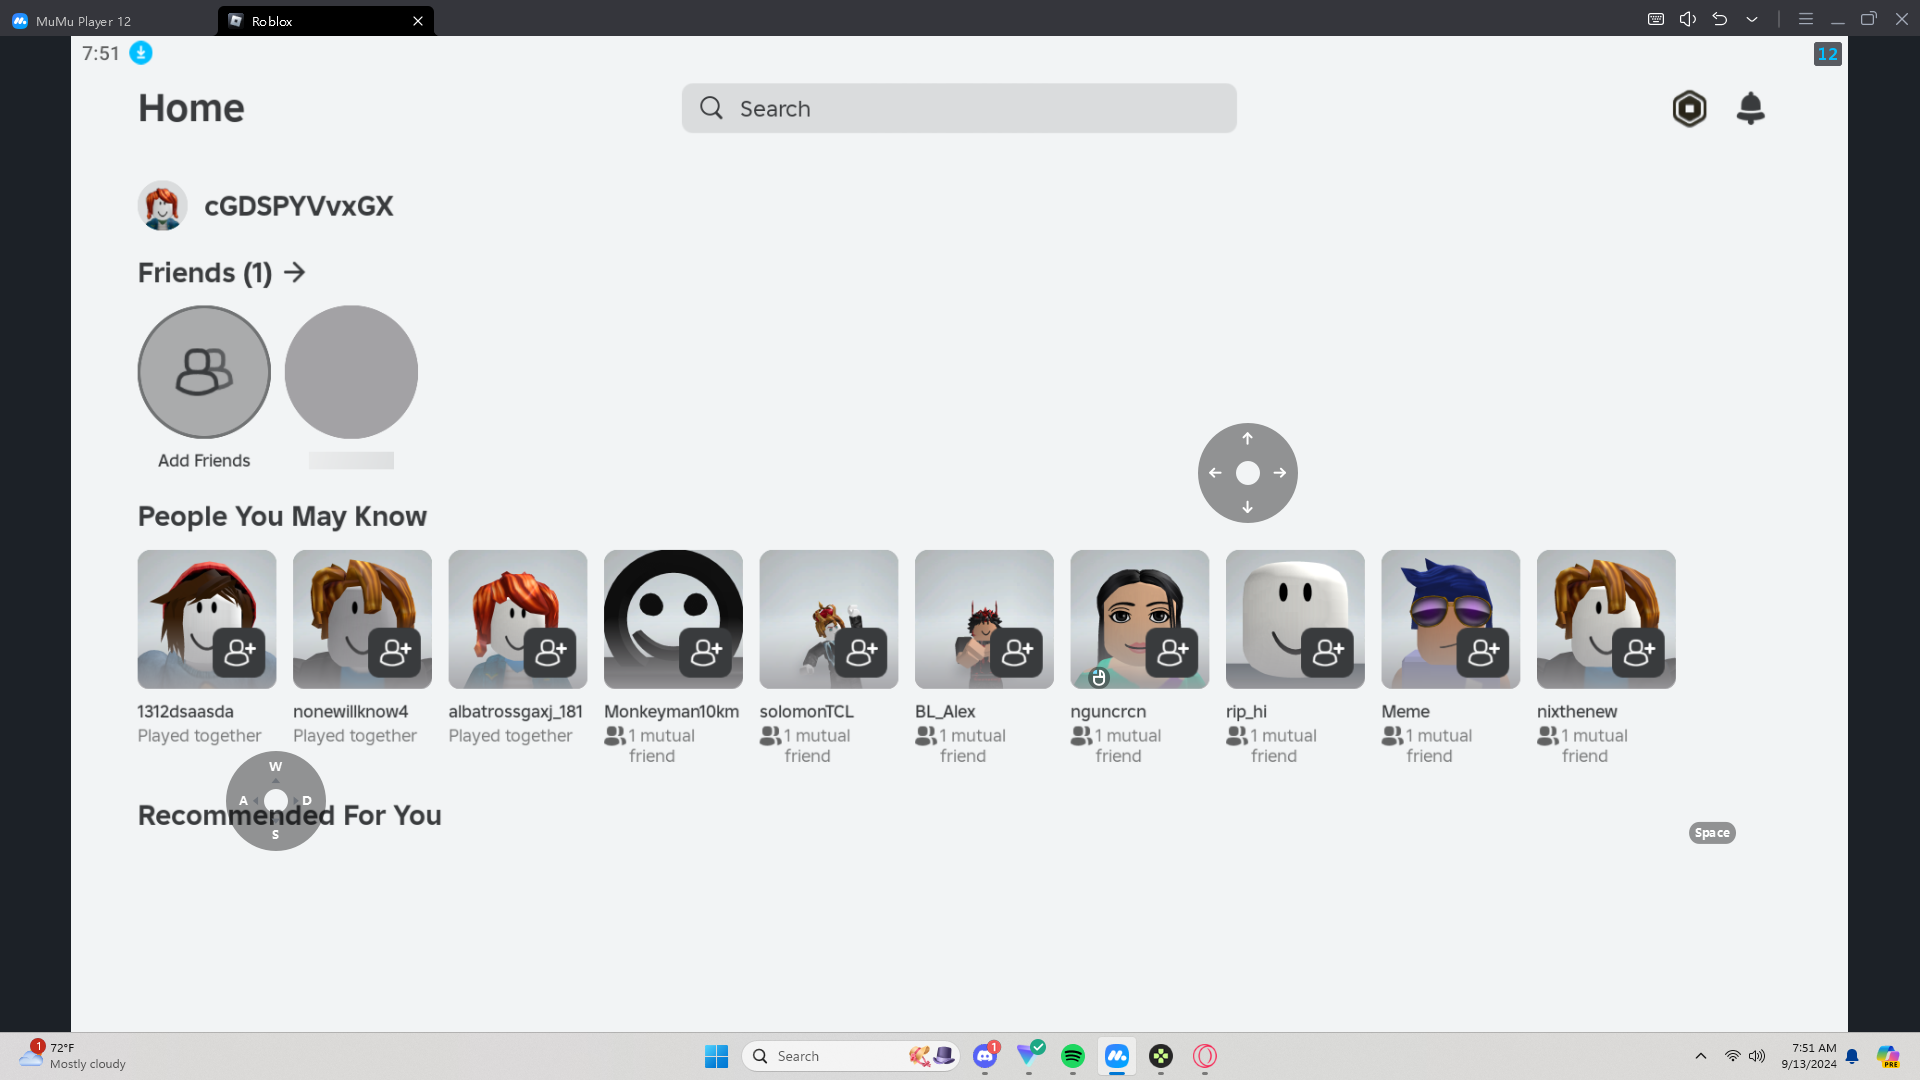1920x1080 pixels.
Task: Add 1312dsaasda as friend via icon
Action: [x=239, y=653]
